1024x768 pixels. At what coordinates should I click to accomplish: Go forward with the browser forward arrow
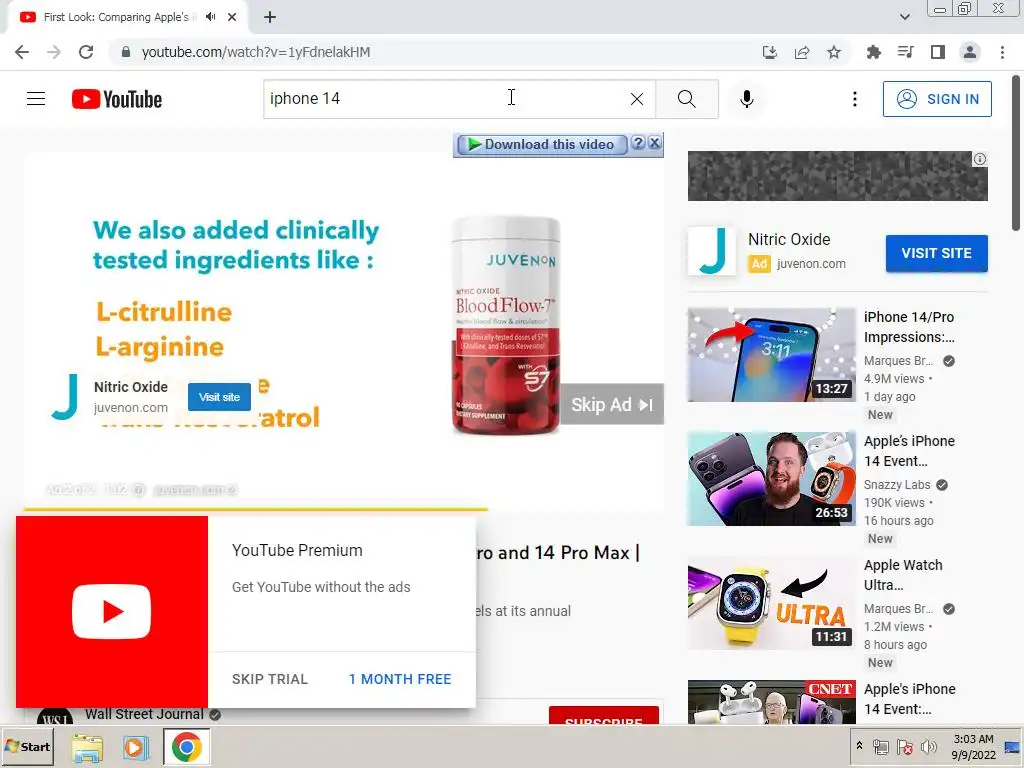click(54, 52)
